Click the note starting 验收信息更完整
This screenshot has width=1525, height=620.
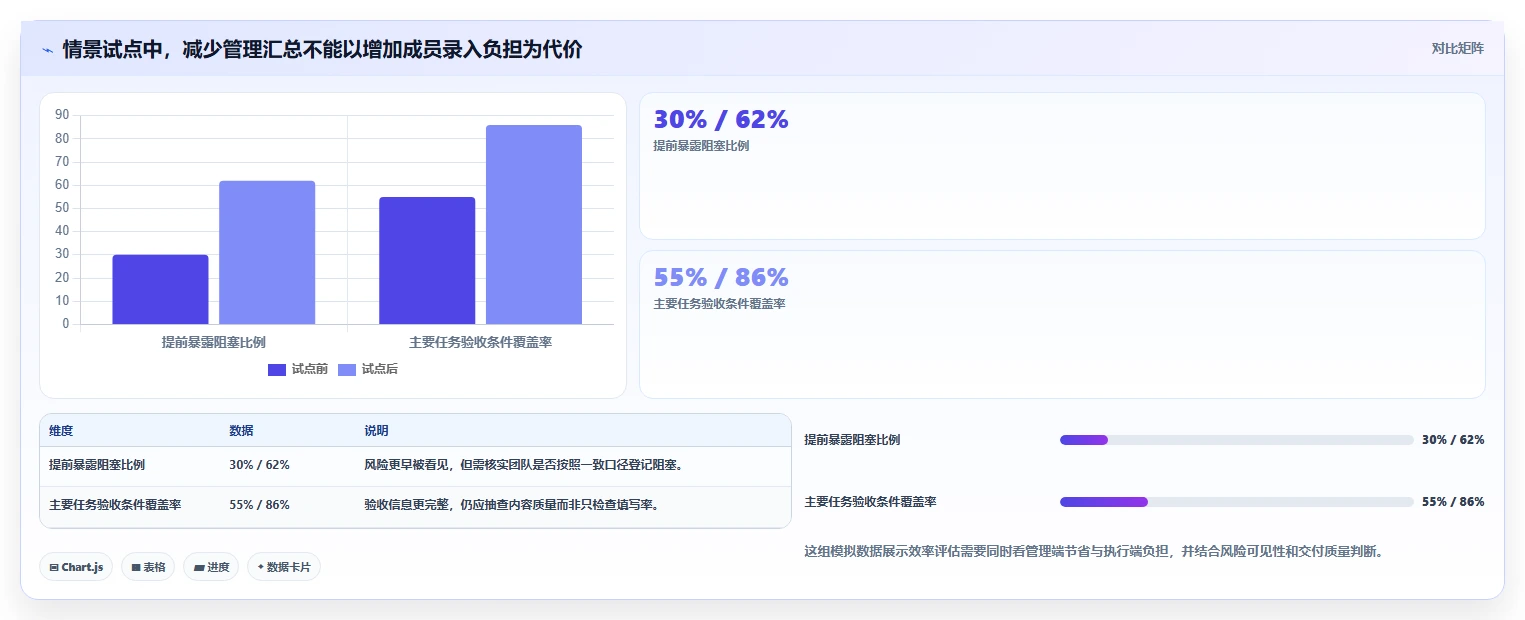click(511, 505)
